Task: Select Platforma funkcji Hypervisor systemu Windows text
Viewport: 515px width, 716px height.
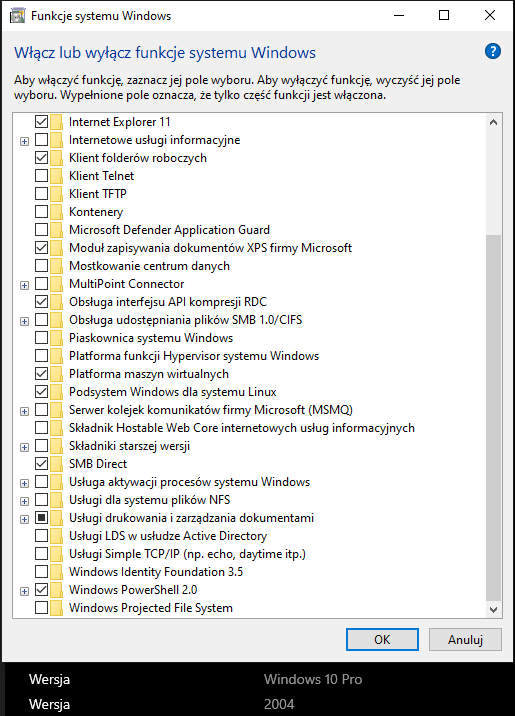Action: pyautogui.click(x=194, y=356)
